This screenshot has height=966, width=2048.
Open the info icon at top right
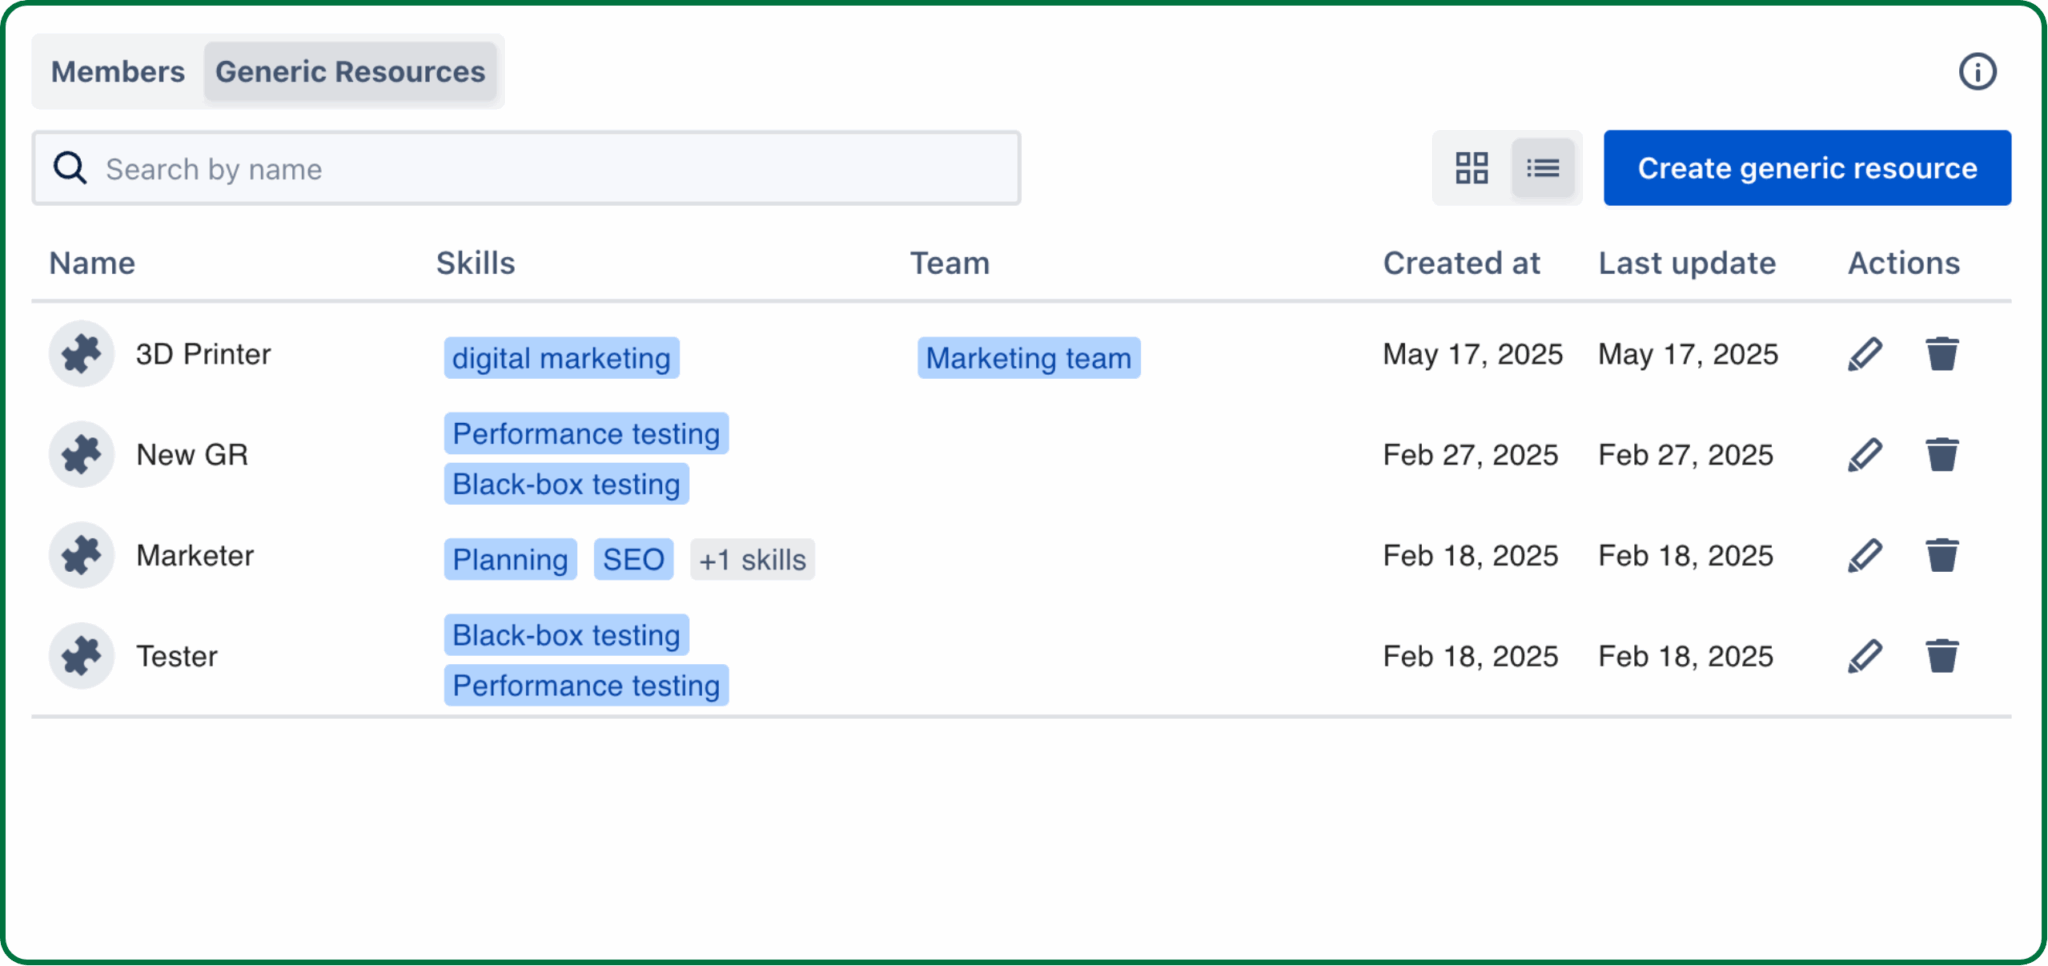(x=1976, y=72)
